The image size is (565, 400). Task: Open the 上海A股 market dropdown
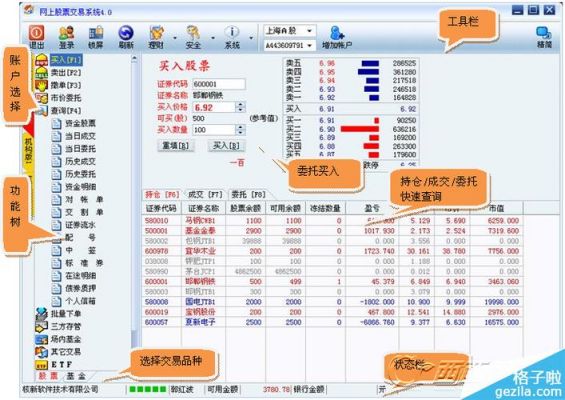click(309, 31)
